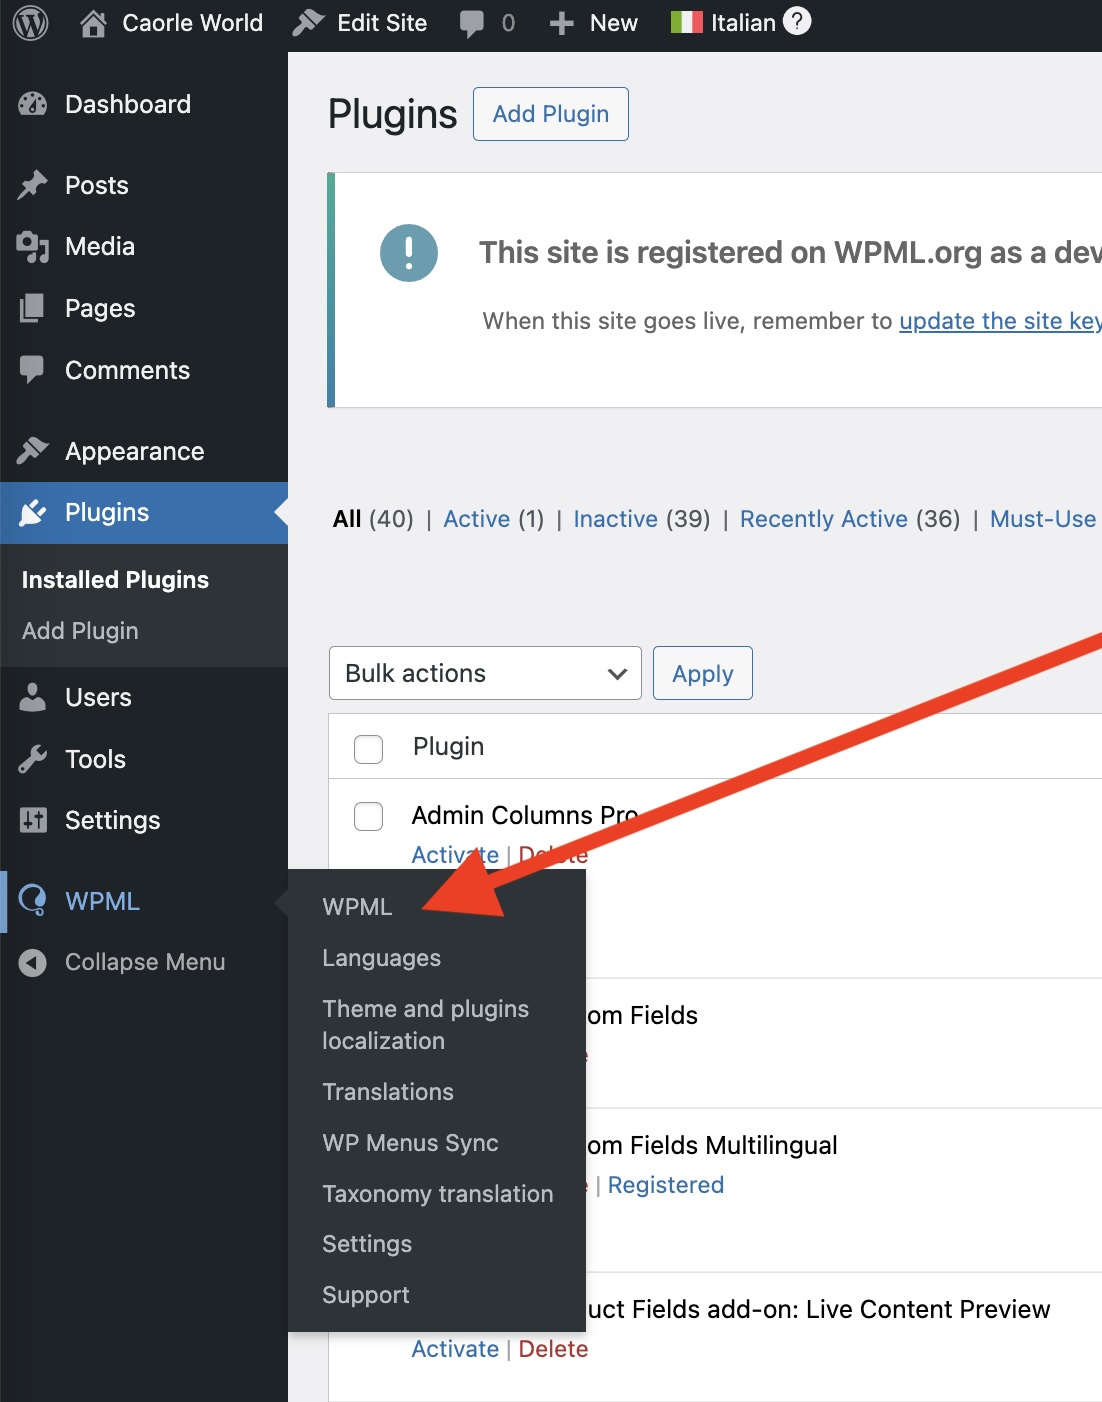Click the Apply button

(x=703, y=673)
